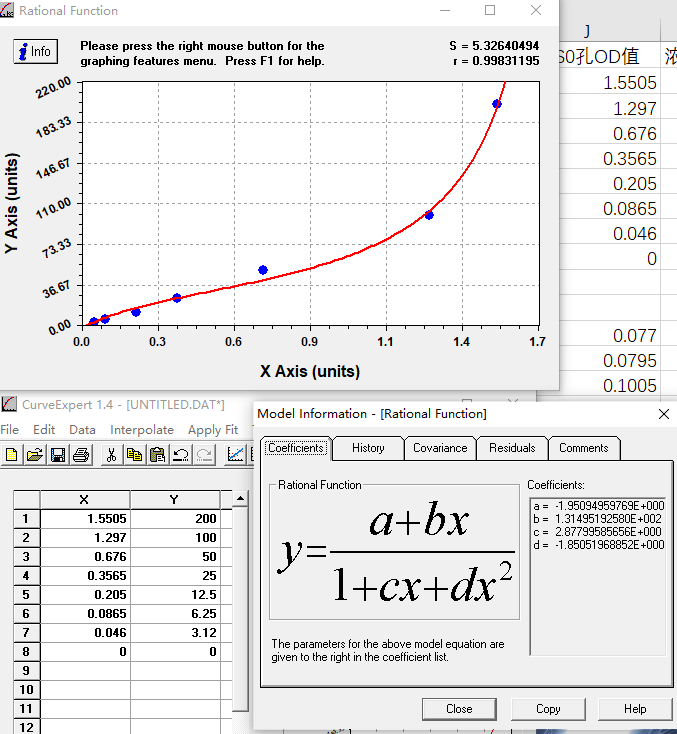The height and width of the screenshot is (734, 677).
Task: Switch to the Covariance tab
Action: tap(440, 448)
